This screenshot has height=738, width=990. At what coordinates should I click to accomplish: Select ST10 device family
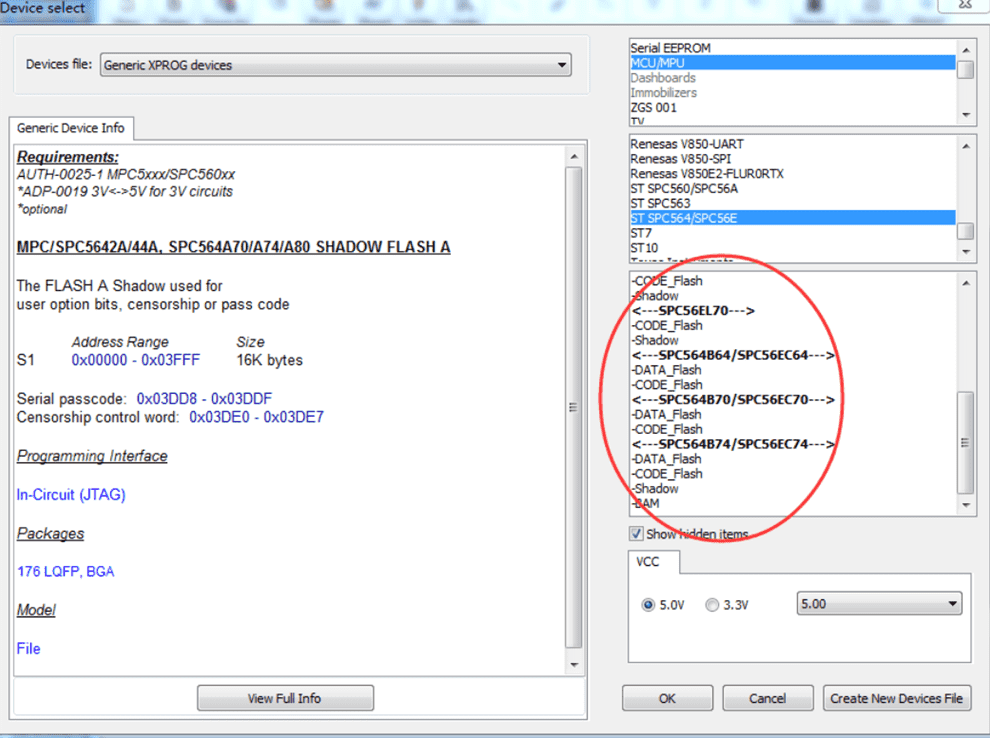(792, 248)
